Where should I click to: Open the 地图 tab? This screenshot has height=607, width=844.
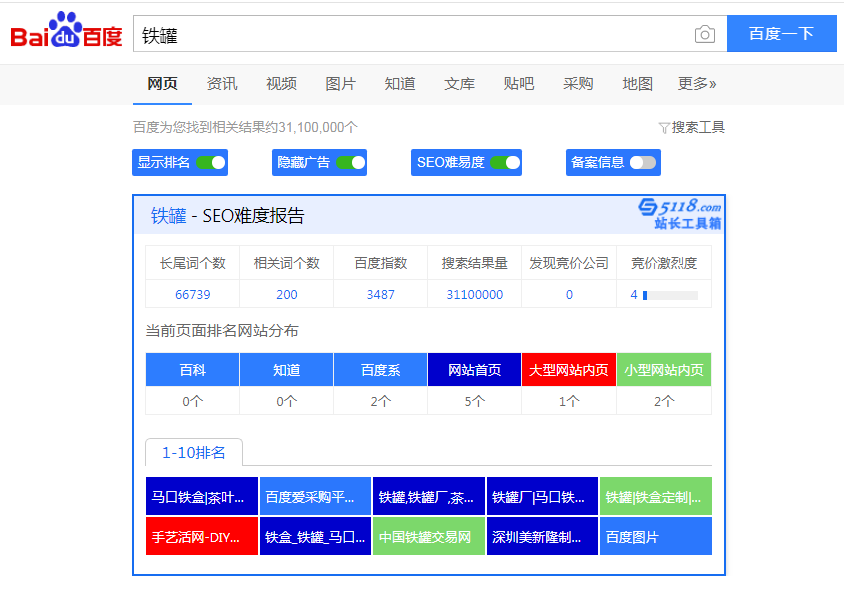coord(638,84)
